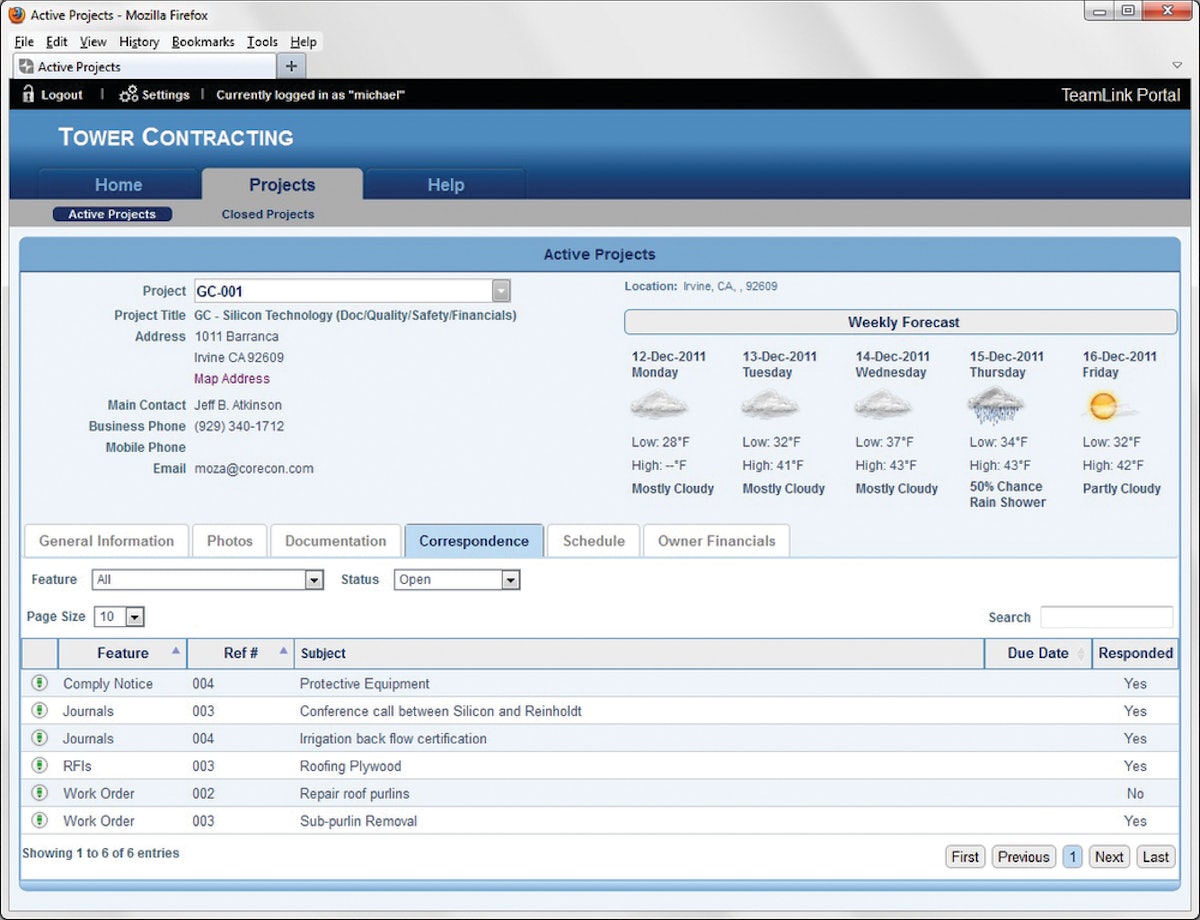Change Page Size dropdown value

(x=134, y=617)
